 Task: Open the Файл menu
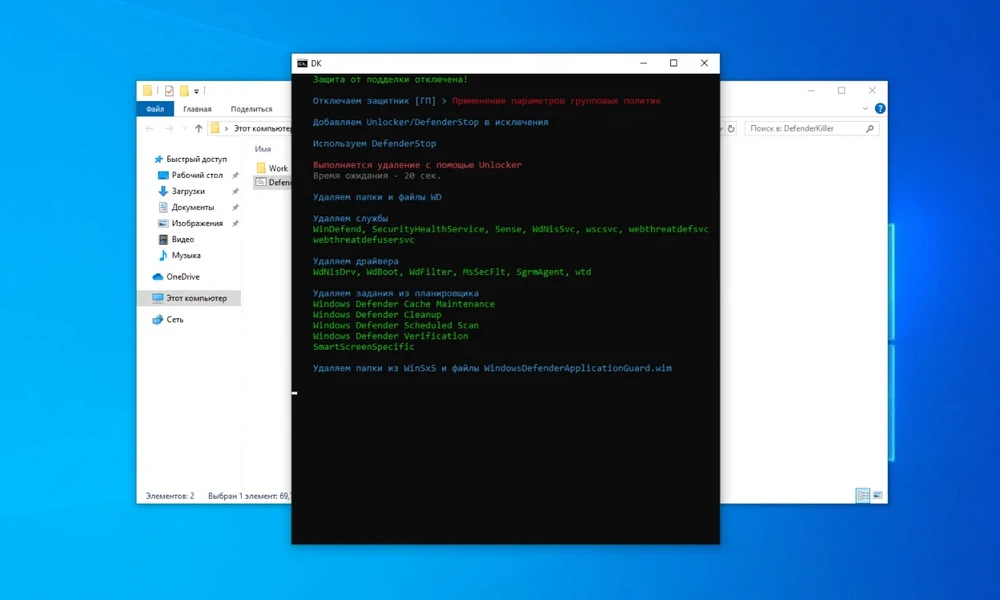point(155,109)
